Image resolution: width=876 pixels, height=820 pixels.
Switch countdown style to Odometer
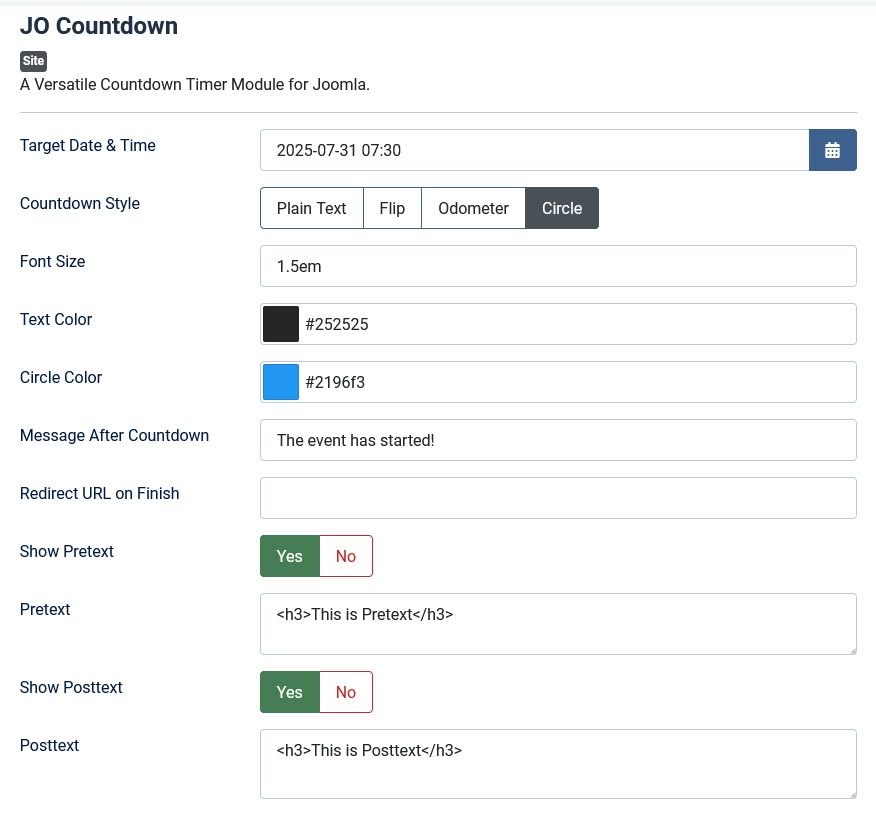coord(473,208)
